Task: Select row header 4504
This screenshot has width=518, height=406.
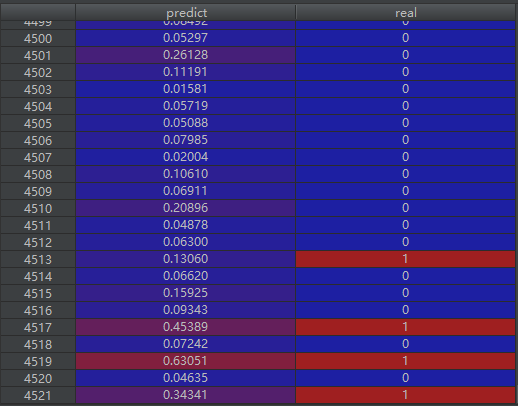Action: (38, 106)
